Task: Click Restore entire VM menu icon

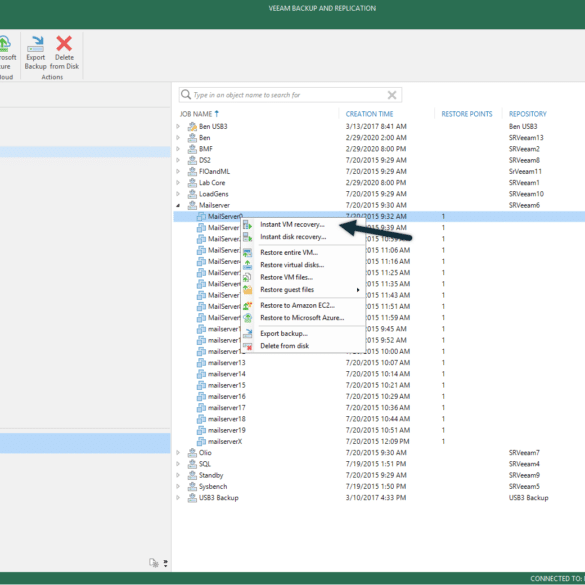Action: point(247,253)
